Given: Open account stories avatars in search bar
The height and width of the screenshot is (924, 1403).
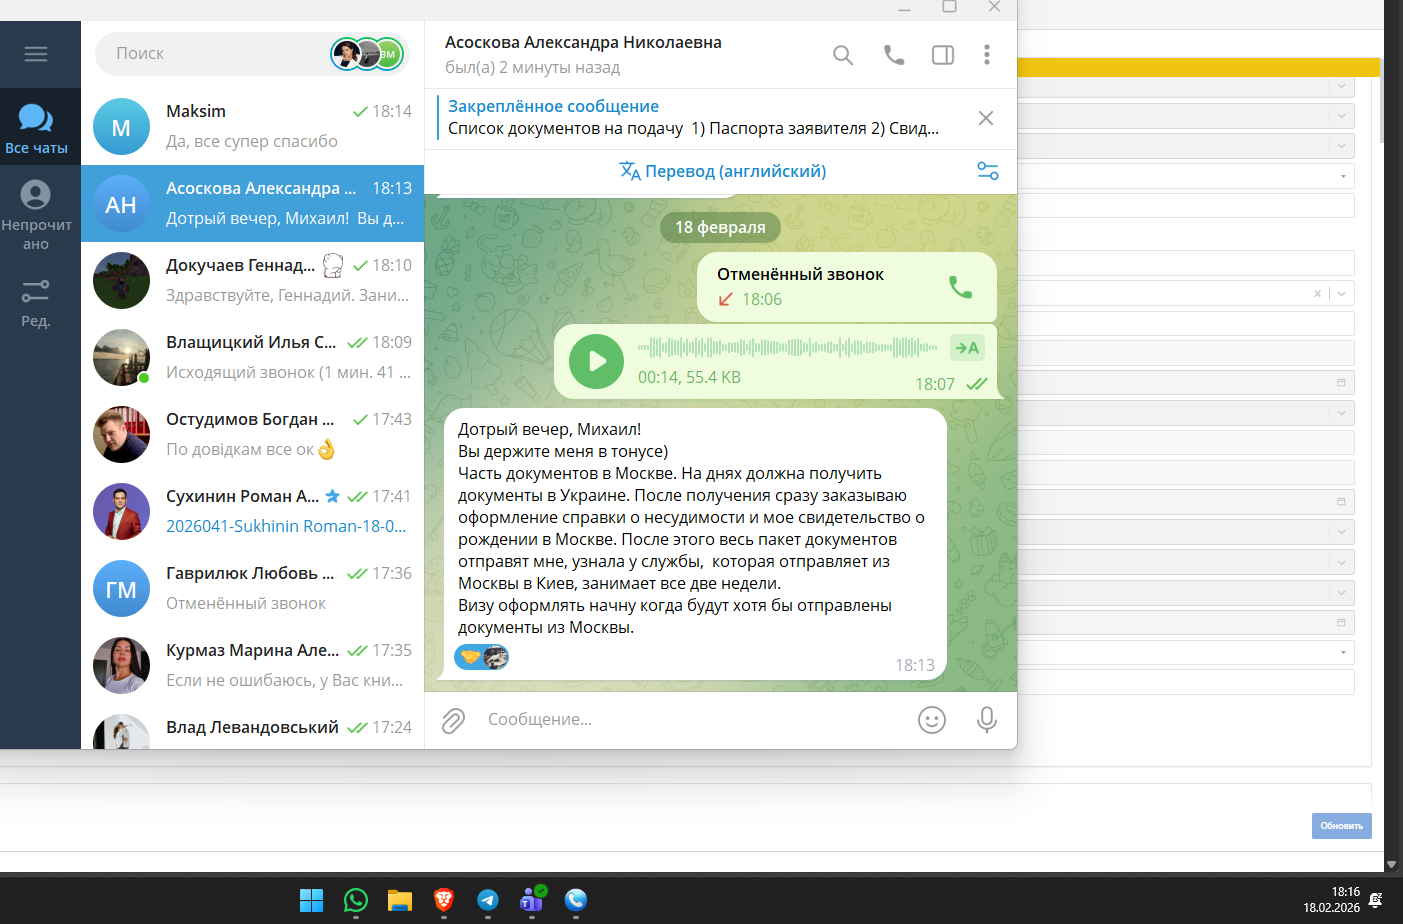Looking at the screenshot, I should click(368, 54).
